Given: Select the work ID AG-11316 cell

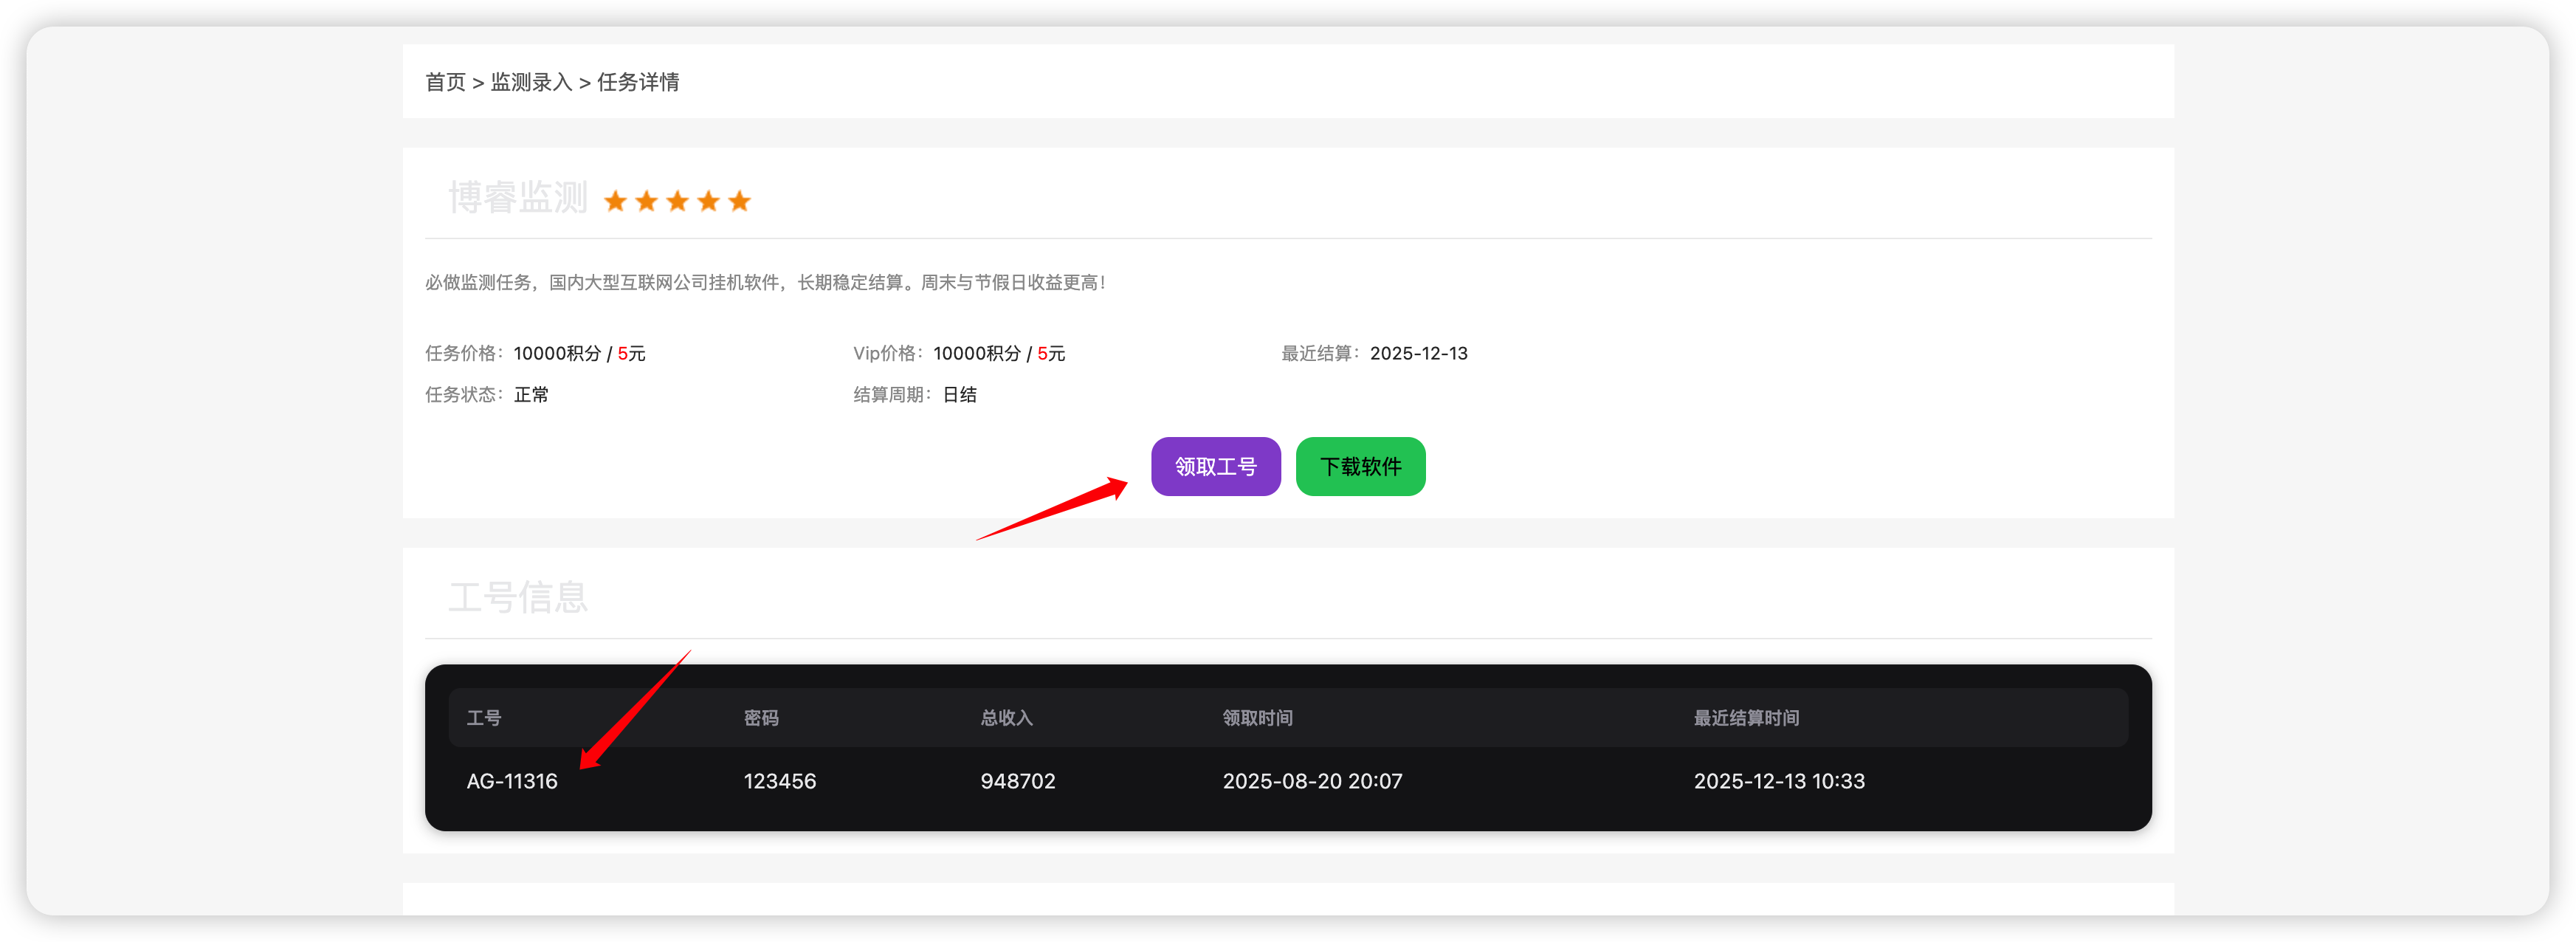Looking at the screenshot, I should coord(512,781).
